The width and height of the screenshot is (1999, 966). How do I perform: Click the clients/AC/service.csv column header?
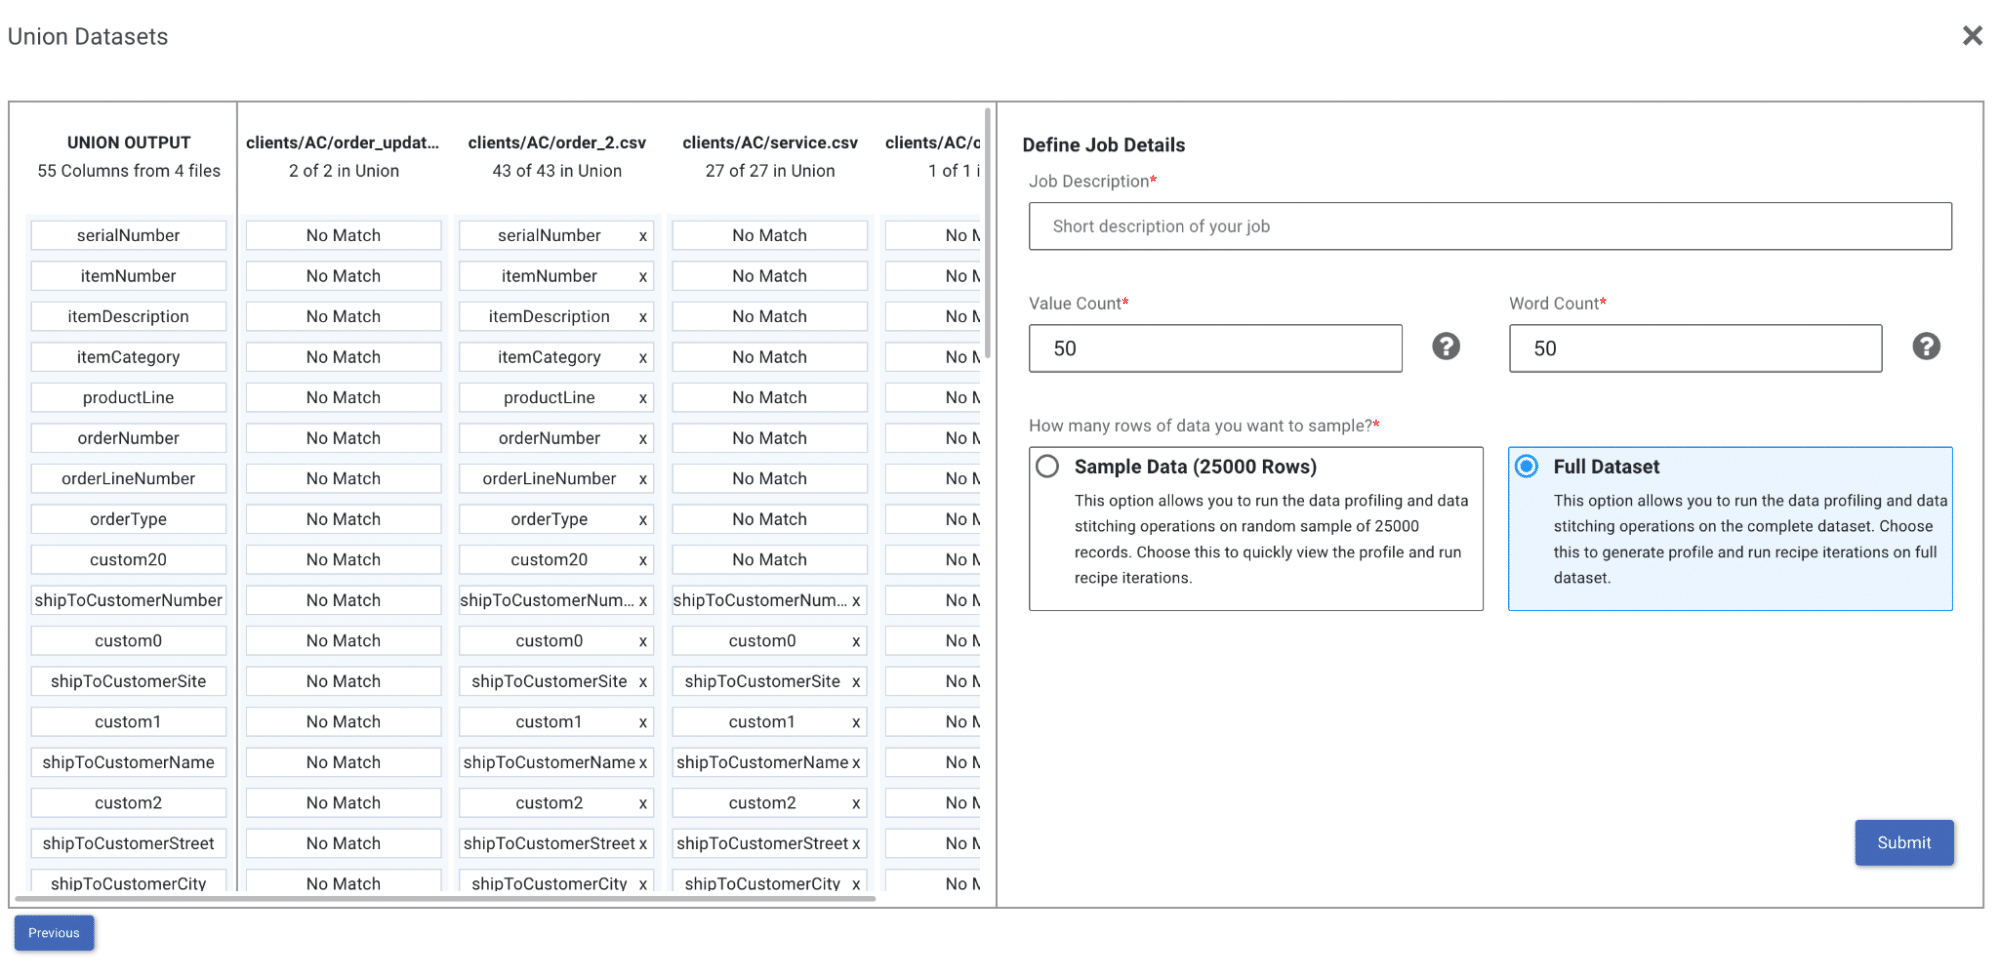coord(769,143)
